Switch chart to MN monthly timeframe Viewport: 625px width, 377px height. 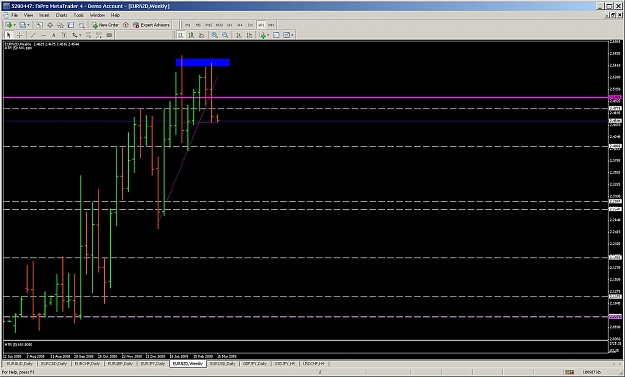click(x=271, y=25)
